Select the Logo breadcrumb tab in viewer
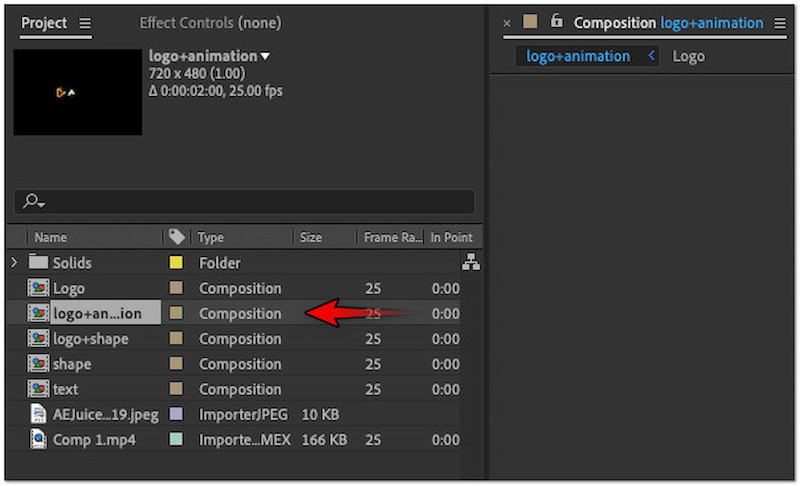The width and height of the screenshot is (800, 486). [x=688, y=56]
